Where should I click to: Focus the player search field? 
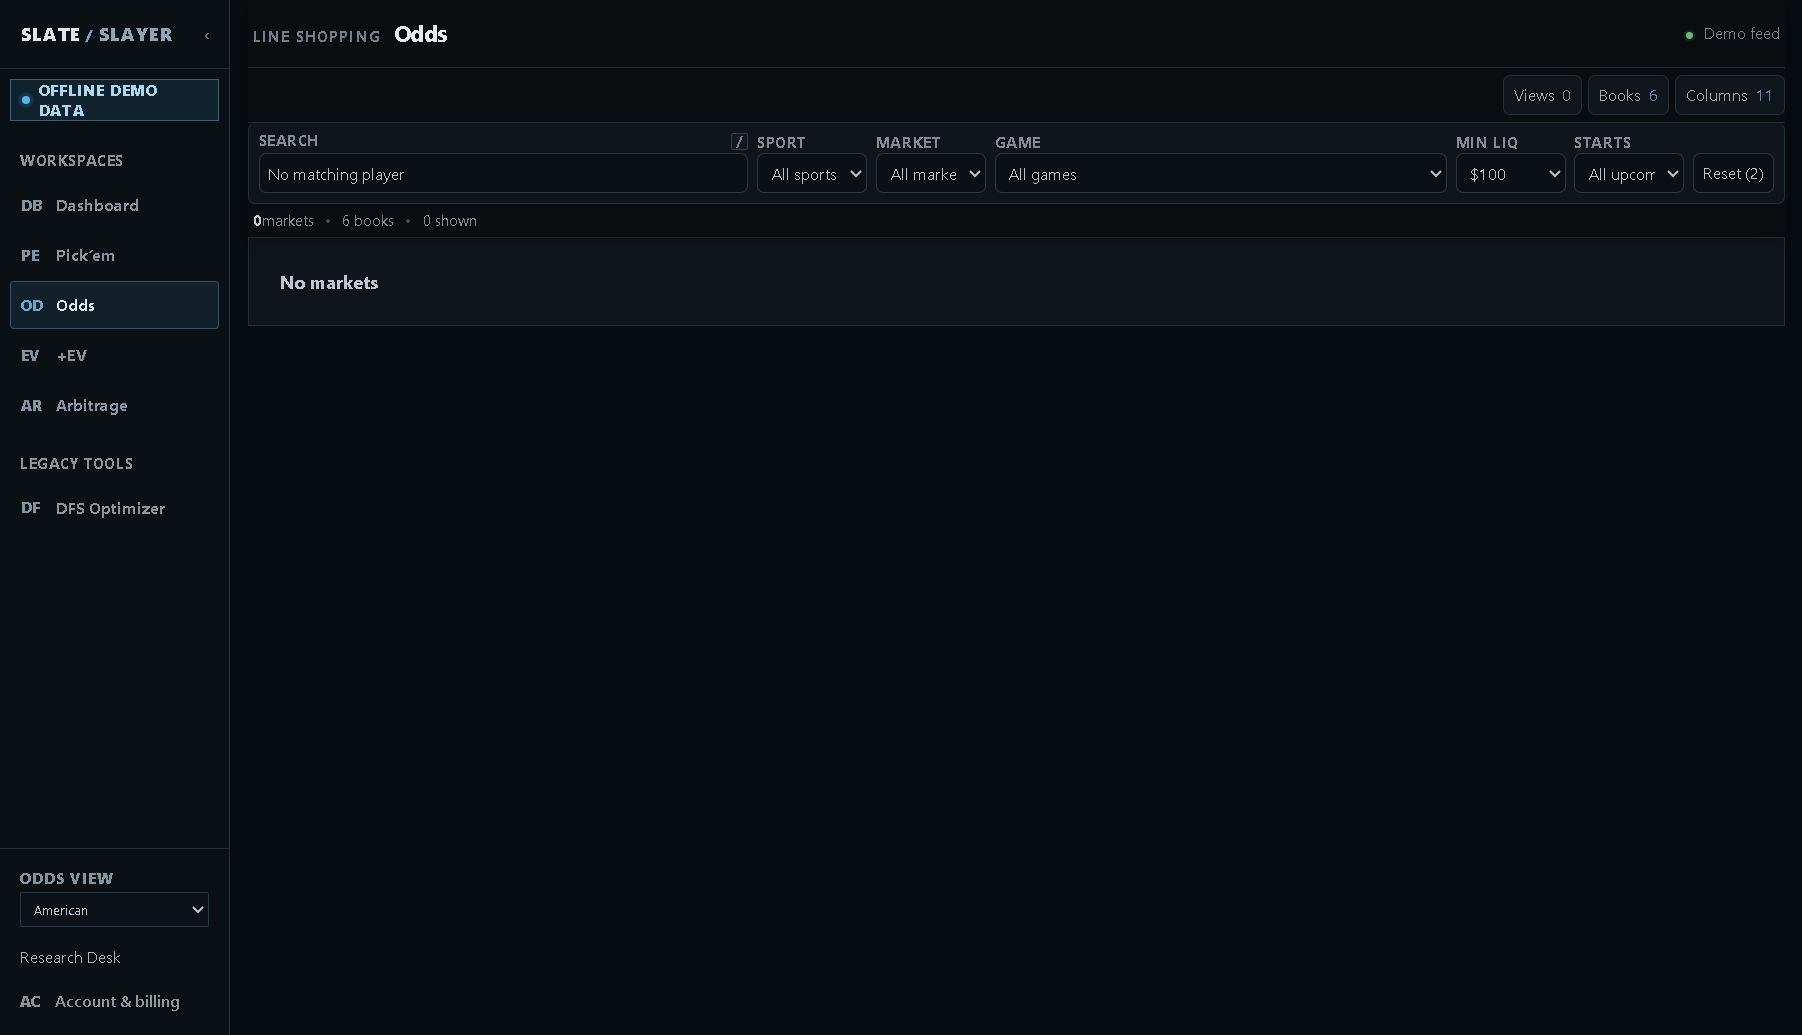tap(503, 173)
